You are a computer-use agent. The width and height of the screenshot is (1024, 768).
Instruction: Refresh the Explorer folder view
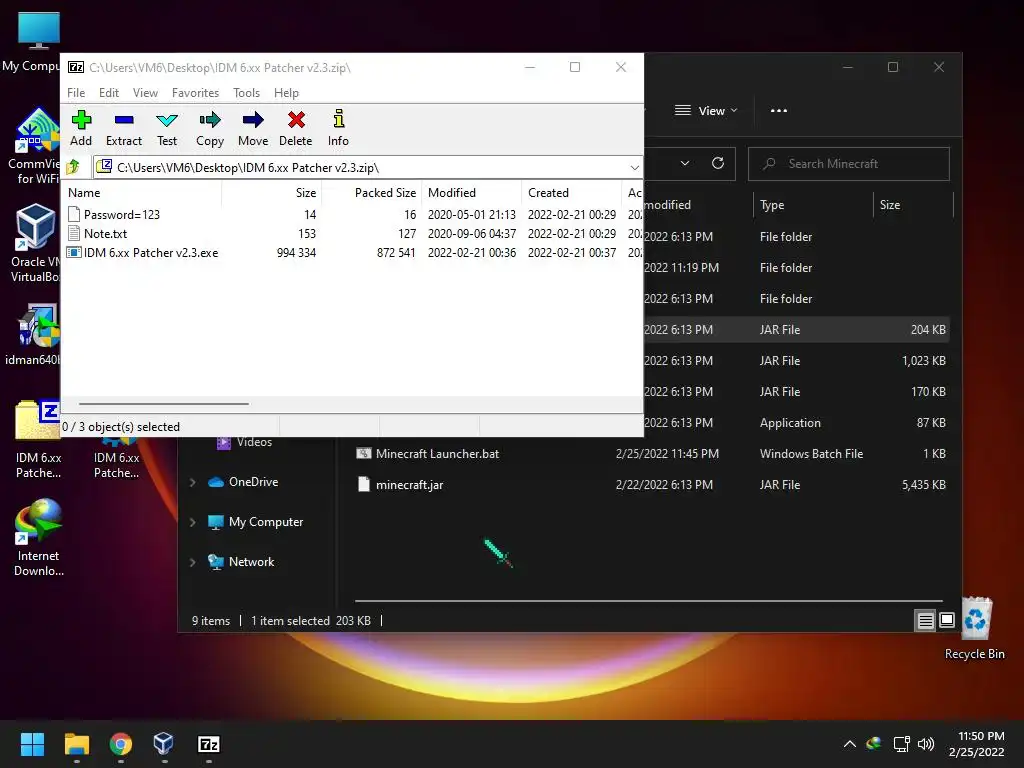click(718, 163)
